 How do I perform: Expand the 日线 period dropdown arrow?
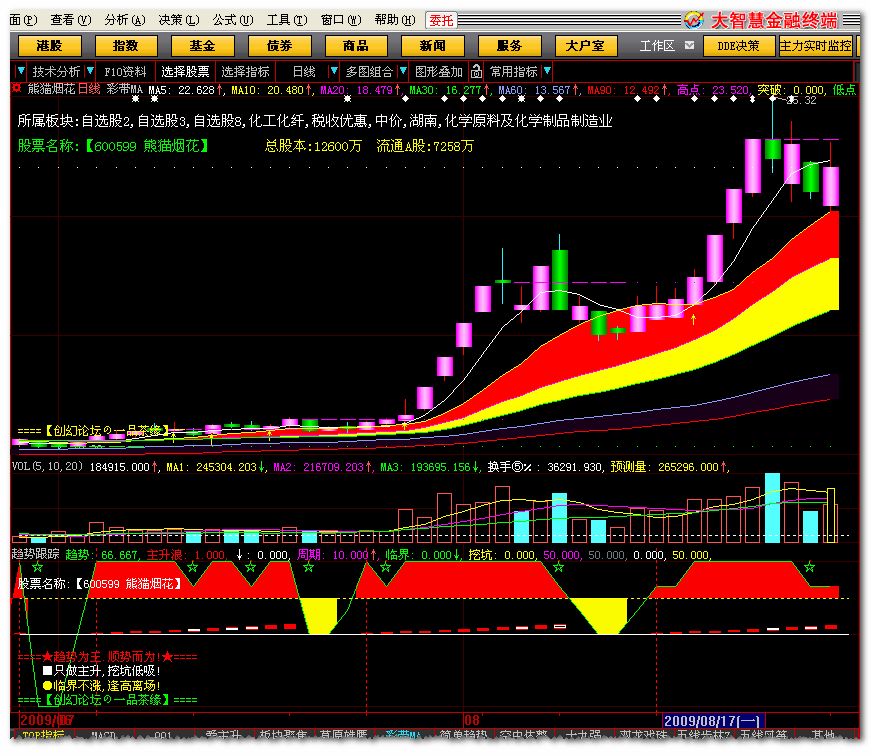(x=334, y=71)
